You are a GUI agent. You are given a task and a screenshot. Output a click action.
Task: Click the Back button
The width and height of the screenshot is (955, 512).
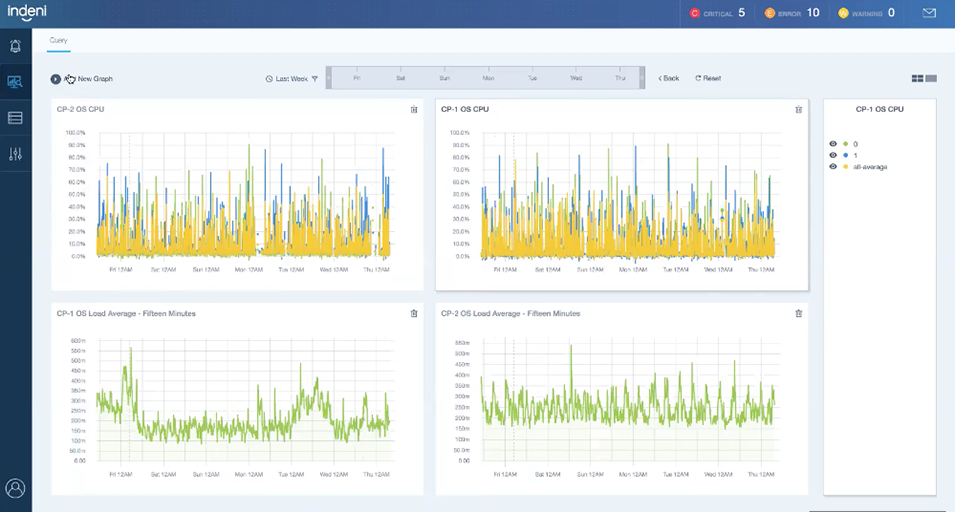click(668, 78)
